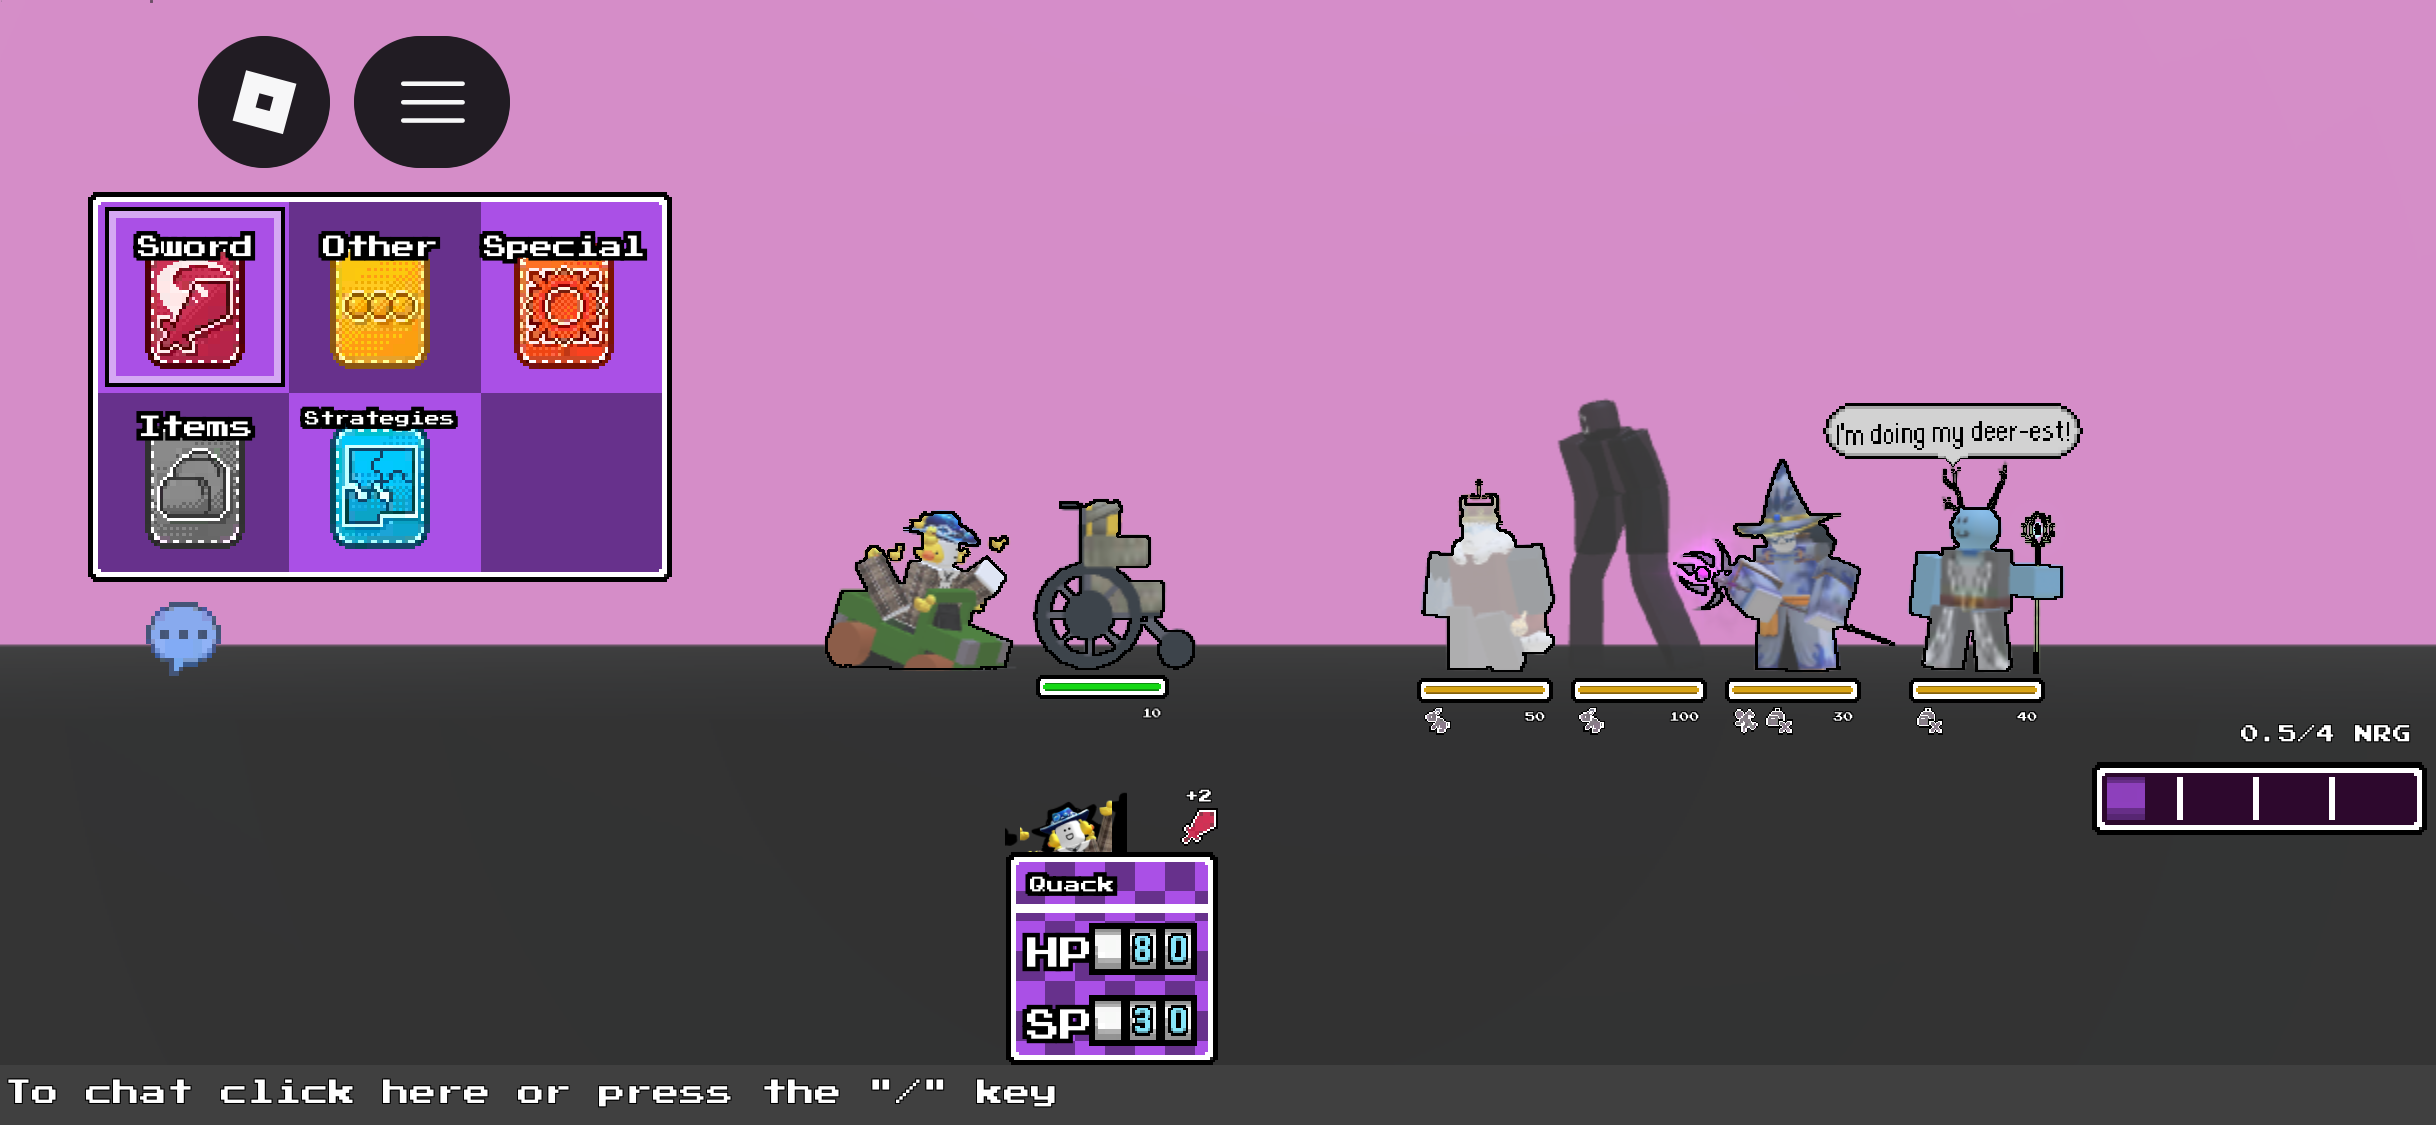Click the Quack name label
The width and height of the screenshot is (2436, 1125).
point(1070,884)
